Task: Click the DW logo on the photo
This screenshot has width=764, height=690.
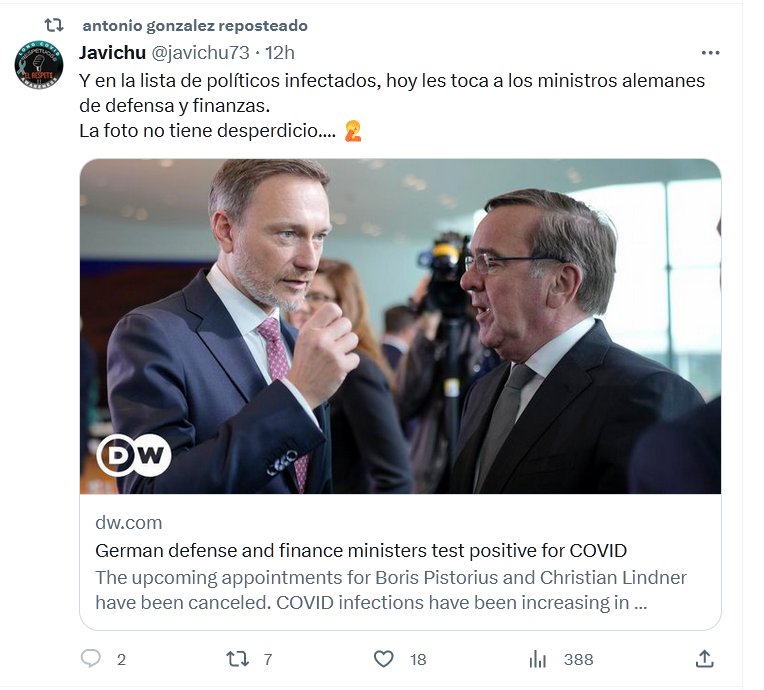Action: click(134, 455)
